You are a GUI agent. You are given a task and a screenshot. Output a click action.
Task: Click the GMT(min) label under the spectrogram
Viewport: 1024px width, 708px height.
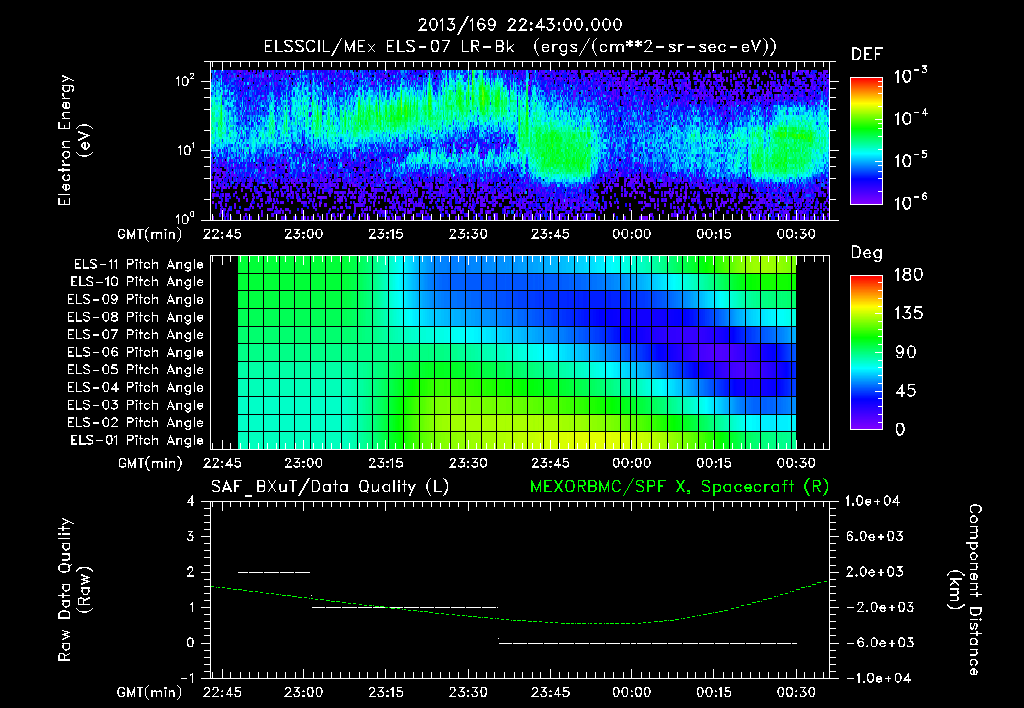pos(149,234)
